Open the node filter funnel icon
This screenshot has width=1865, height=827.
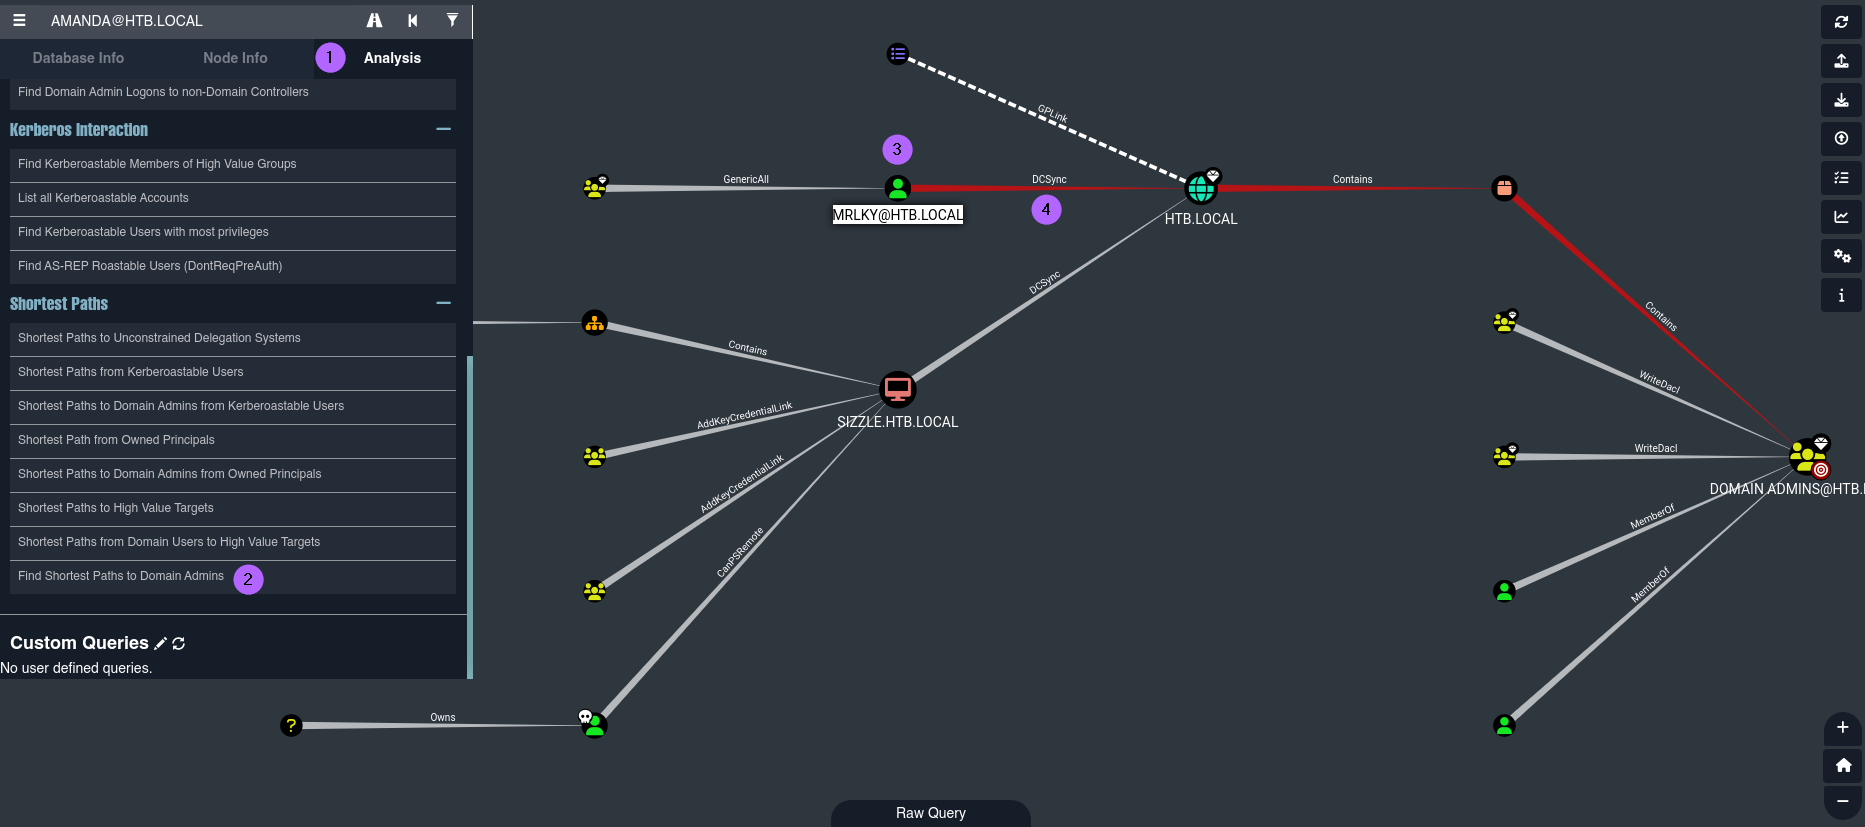(452, 20)
